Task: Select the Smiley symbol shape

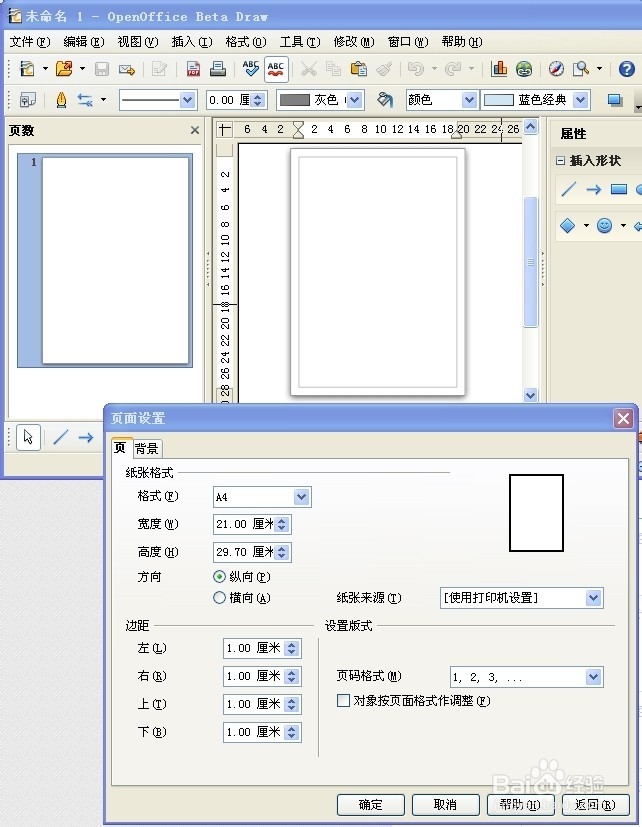Action: pos(605,226)
